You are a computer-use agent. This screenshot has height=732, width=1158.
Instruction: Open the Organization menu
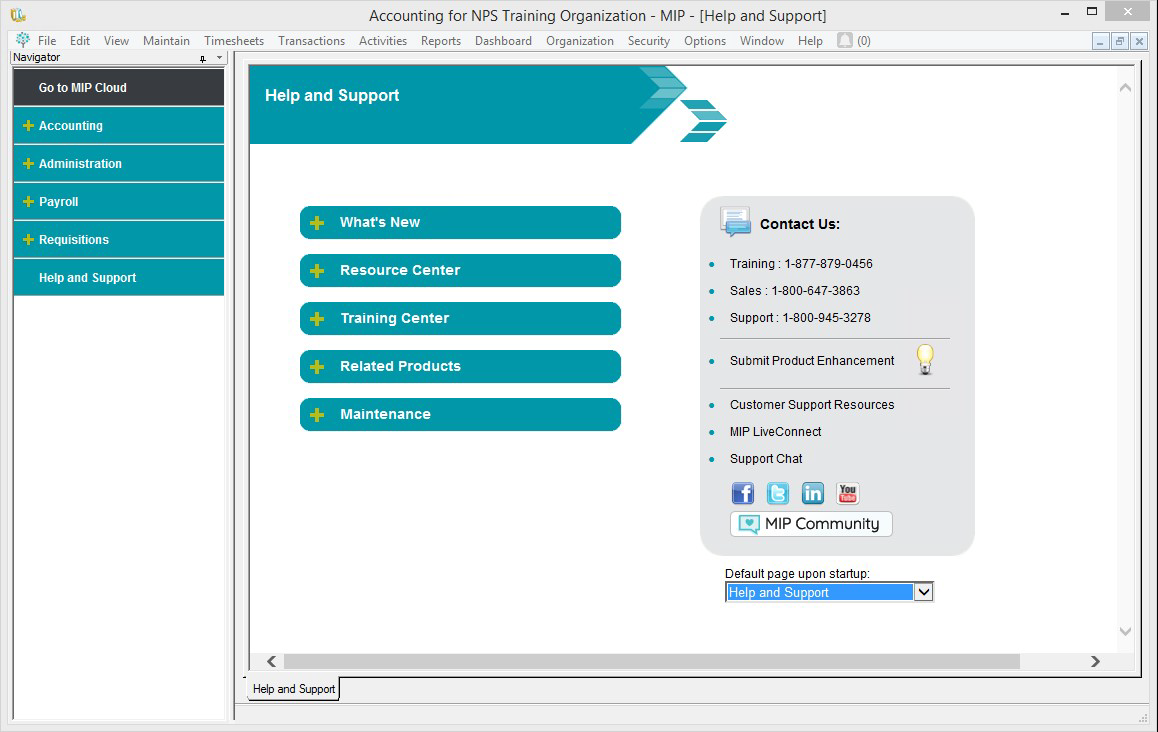580,41
